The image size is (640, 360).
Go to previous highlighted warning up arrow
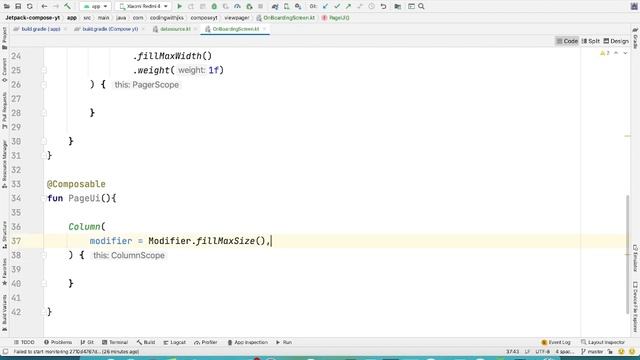[616, 53]
